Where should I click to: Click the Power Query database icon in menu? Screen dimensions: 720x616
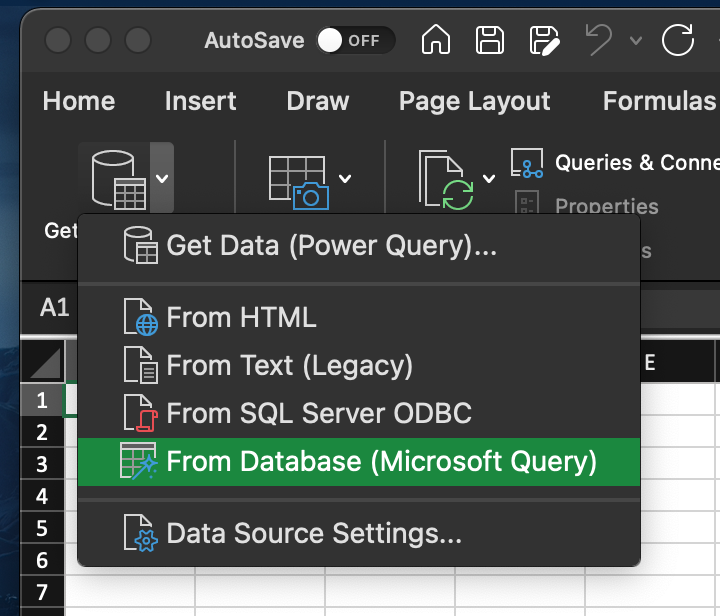(141, 245)
